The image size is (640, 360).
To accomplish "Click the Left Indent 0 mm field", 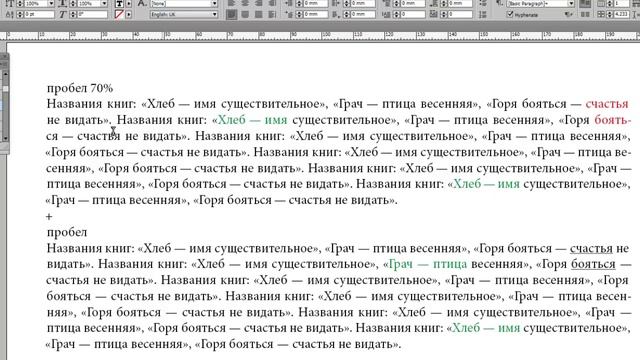I will tap(315, 4).
